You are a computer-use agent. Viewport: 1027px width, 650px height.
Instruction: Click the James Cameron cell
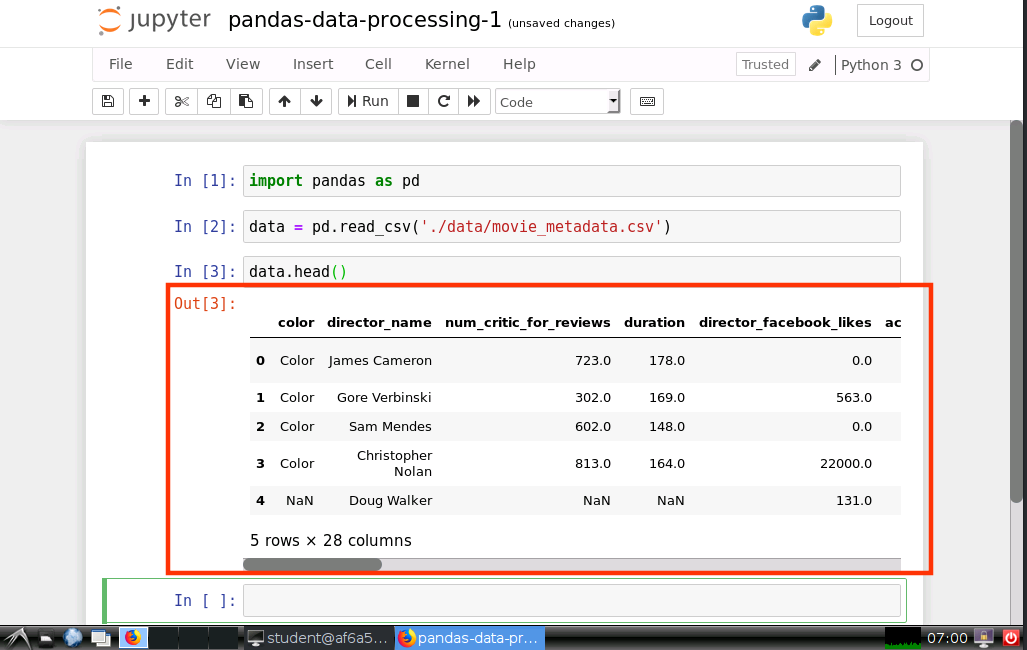pyautogui.click(x=380, y=360)
